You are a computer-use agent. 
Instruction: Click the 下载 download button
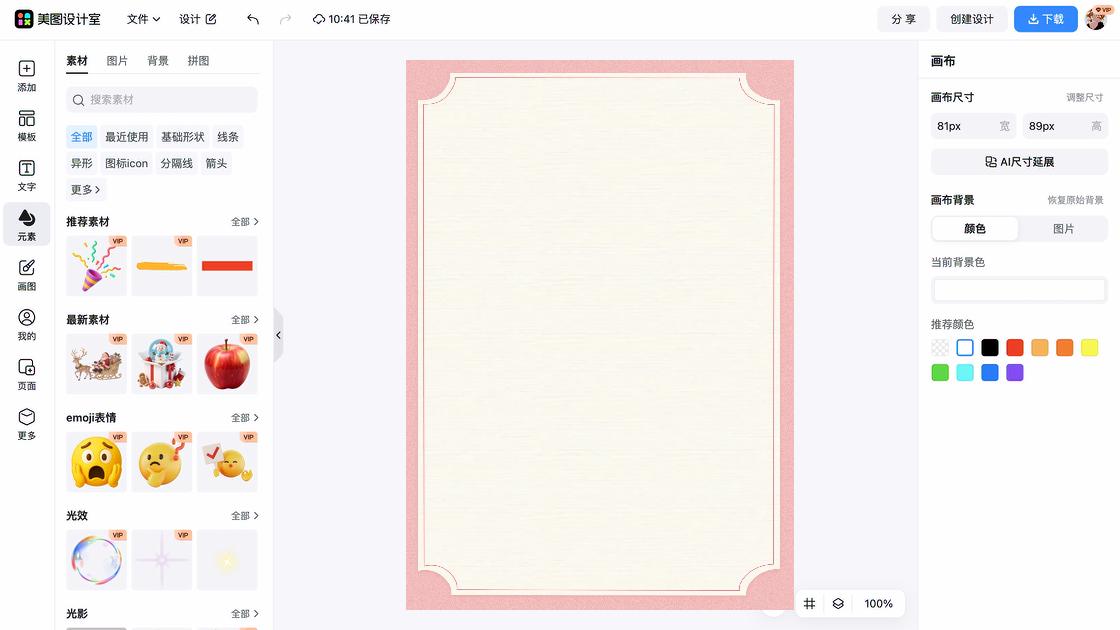coord(1045,18)
